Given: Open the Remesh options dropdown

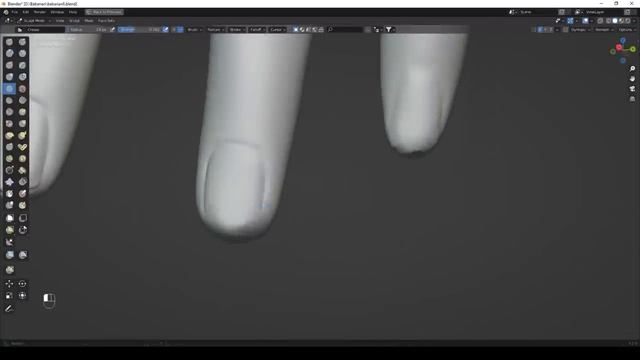Looking at the screenshot, I should (x=604, y=29).
